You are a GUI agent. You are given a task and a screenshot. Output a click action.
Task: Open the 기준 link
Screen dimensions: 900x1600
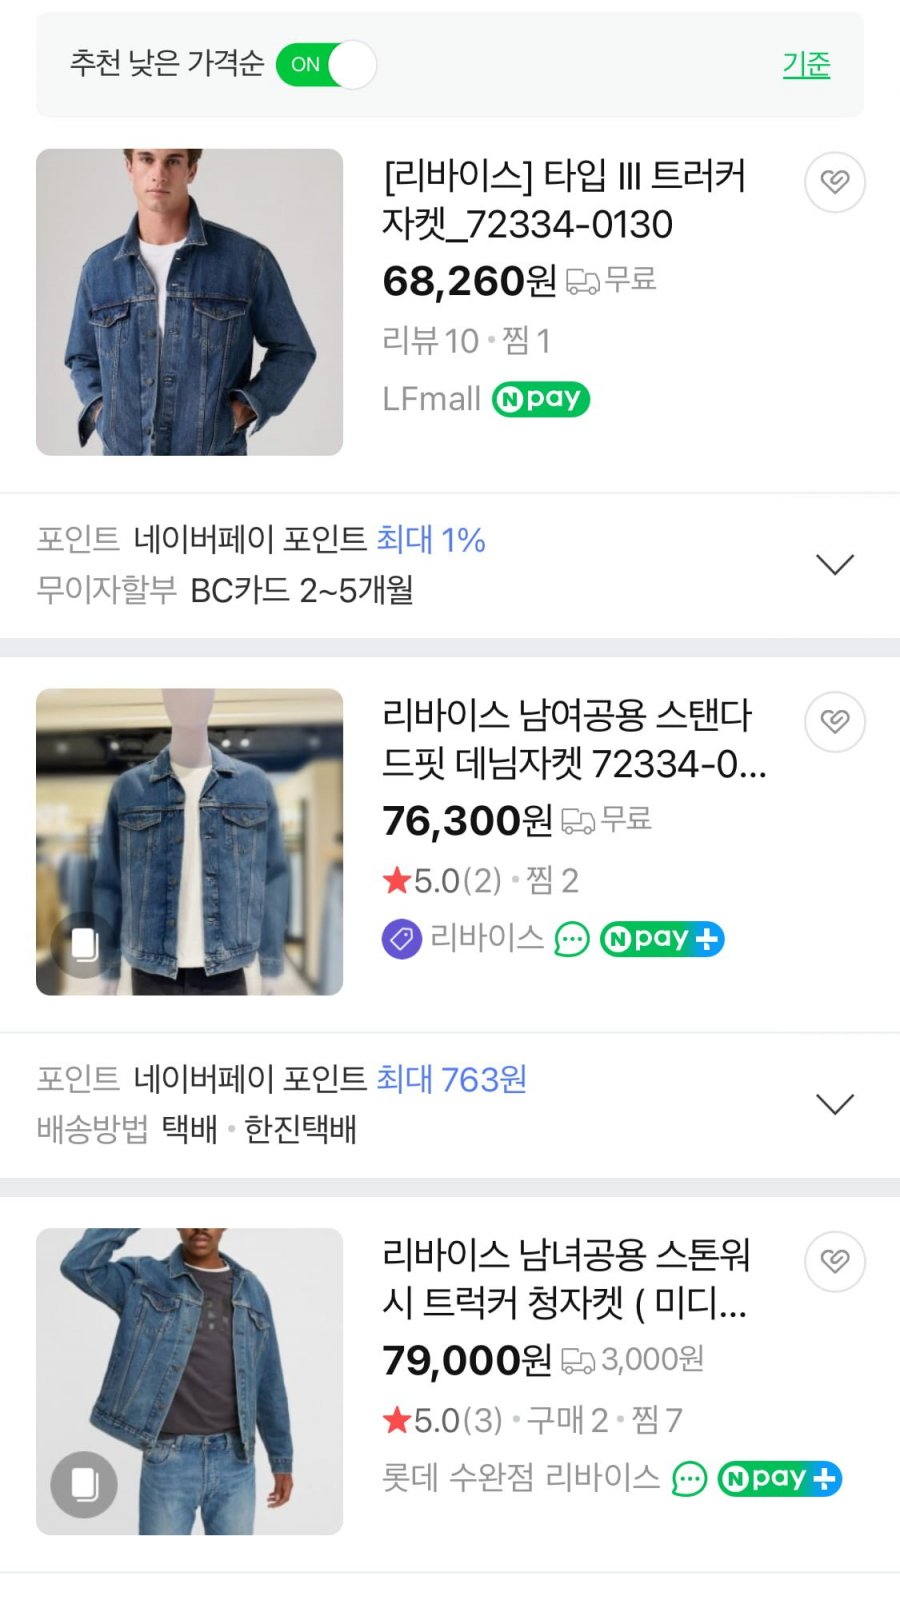click(806, 65)
